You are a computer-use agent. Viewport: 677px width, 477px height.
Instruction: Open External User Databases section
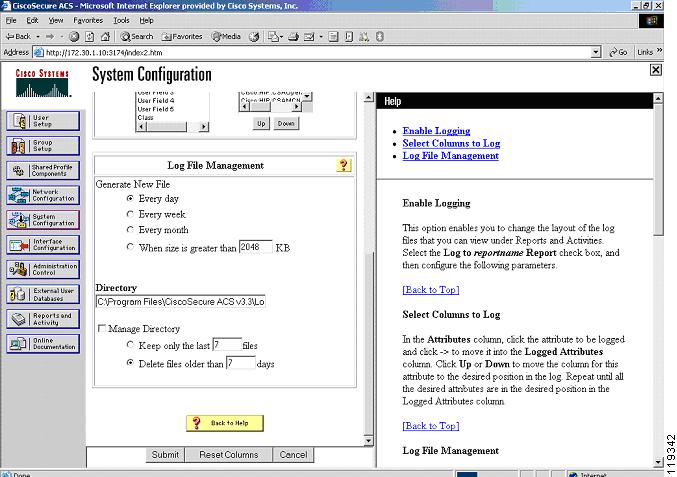43,294
